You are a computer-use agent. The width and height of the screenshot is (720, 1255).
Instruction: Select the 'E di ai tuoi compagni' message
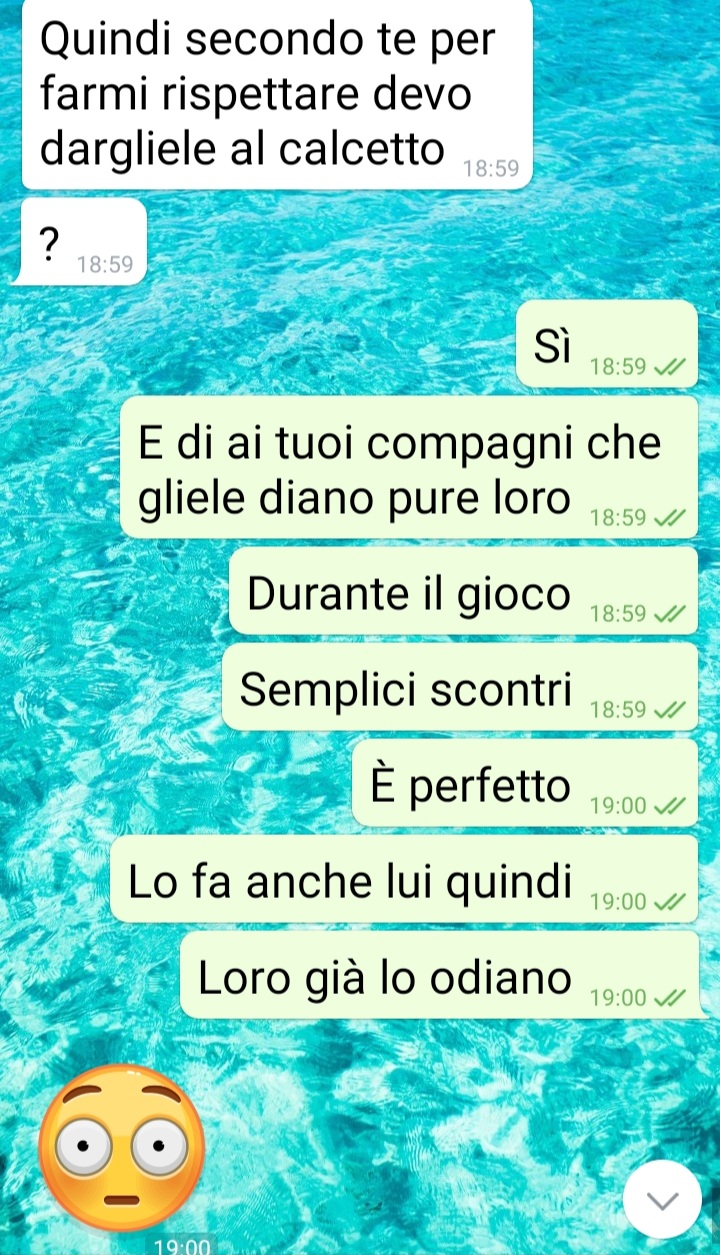(409, 467)
